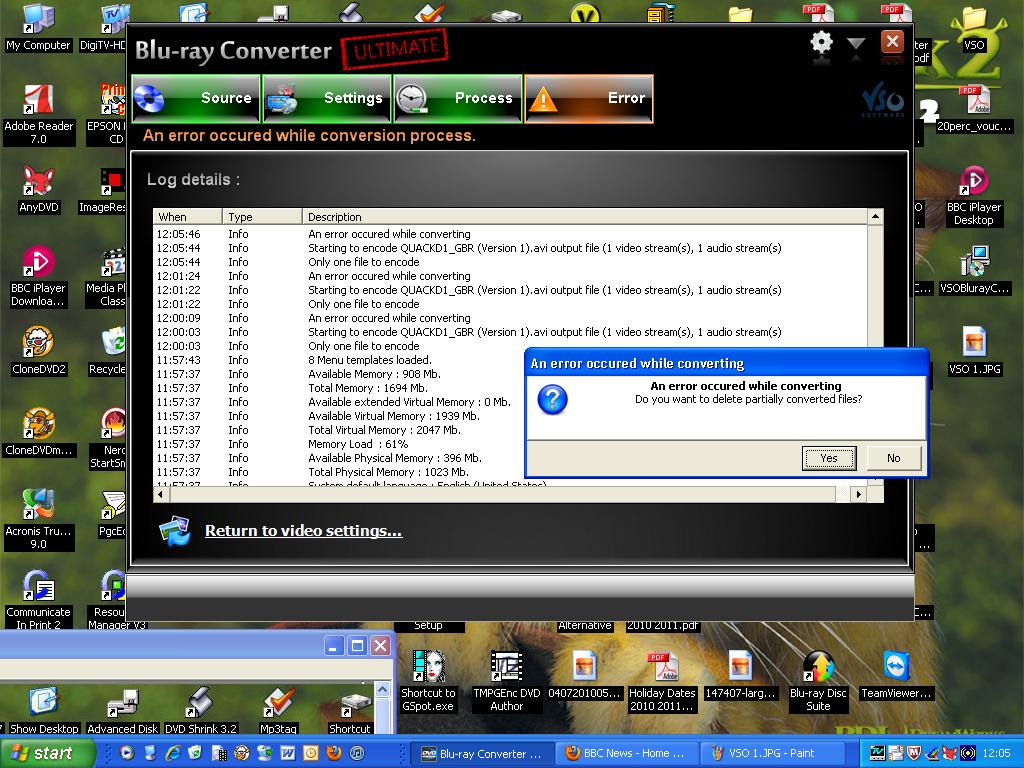Select Communicate In Print 2 desktop icon
Image resolution: width=1024 pixels, height=768 pixels.
(x=39, y=600)
